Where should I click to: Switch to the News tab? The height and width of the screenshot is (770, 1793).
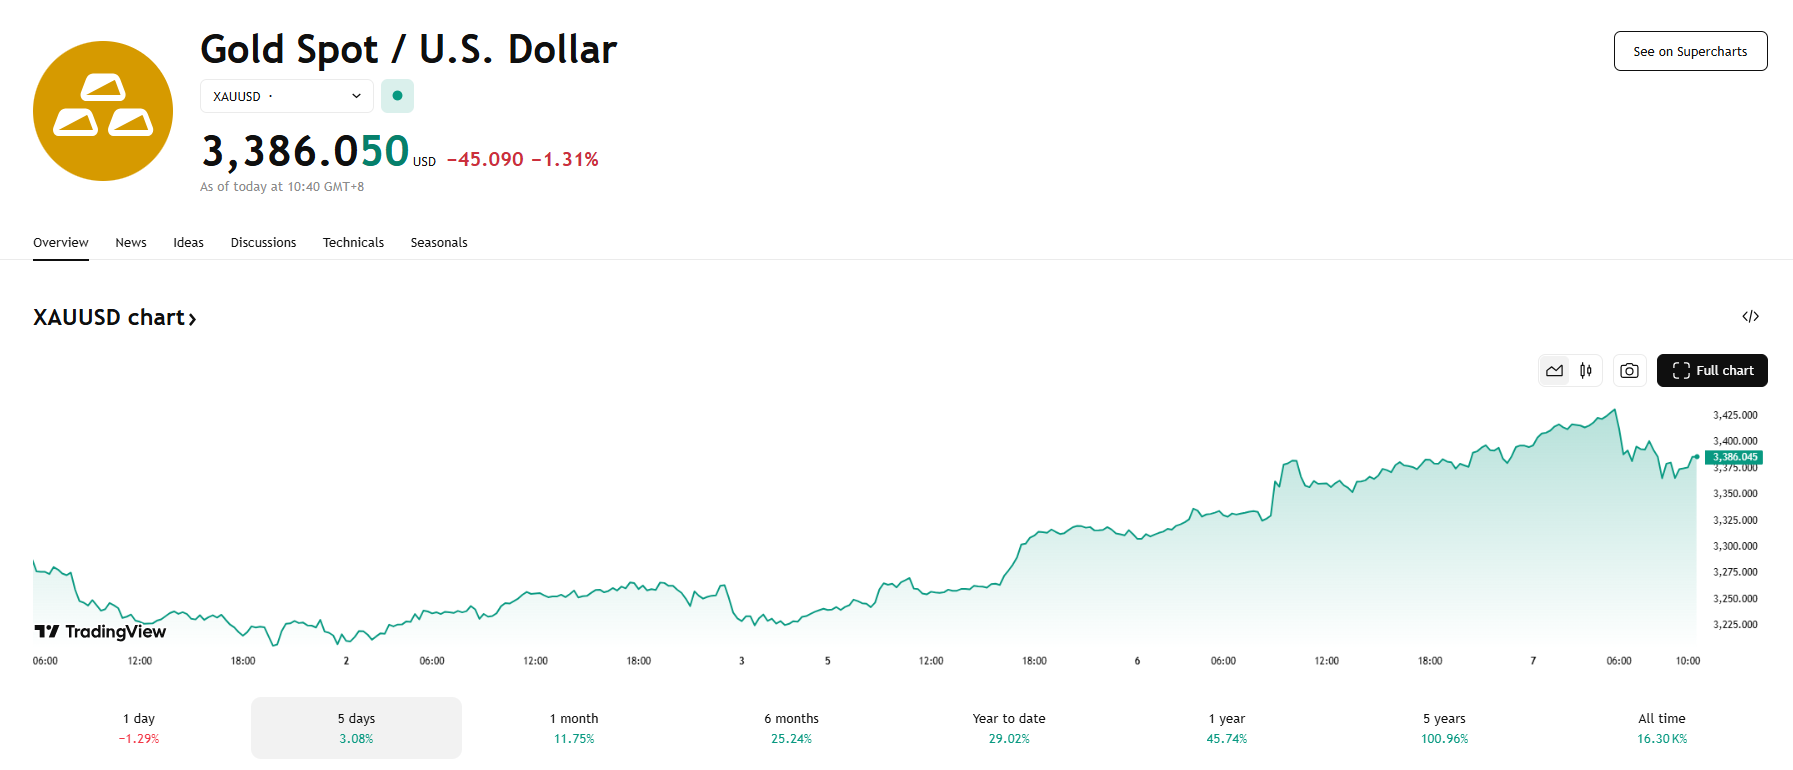point(131,243)
